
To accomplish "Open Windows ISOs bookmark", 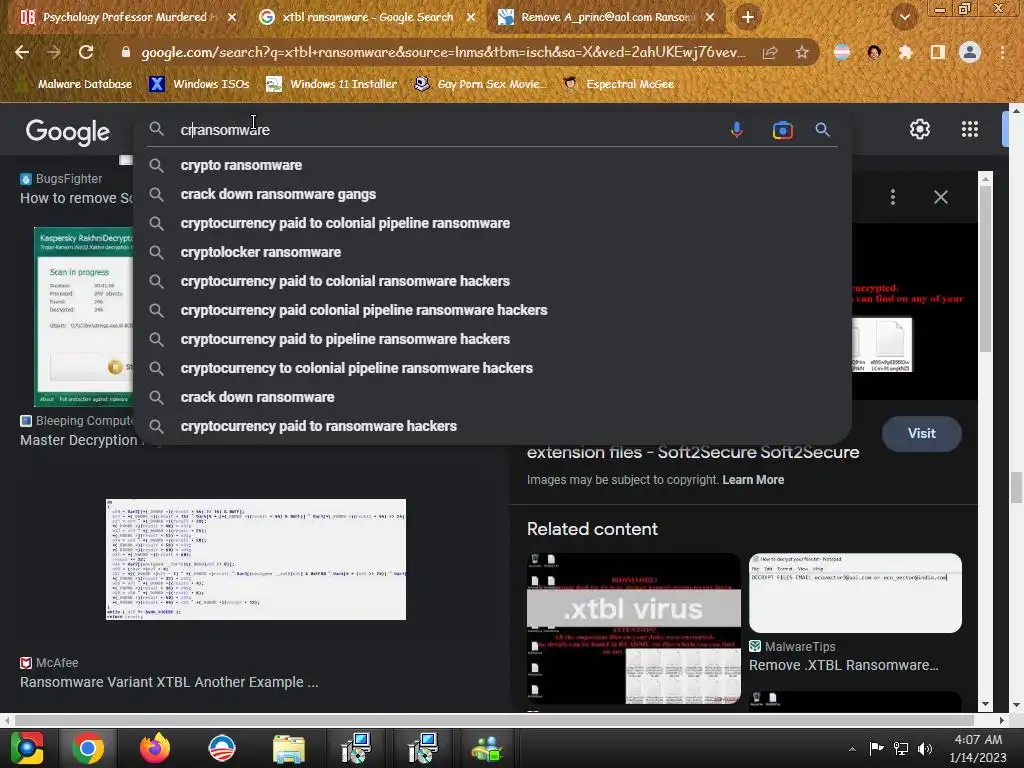I will pyautogui.click(x=199, y=84).
